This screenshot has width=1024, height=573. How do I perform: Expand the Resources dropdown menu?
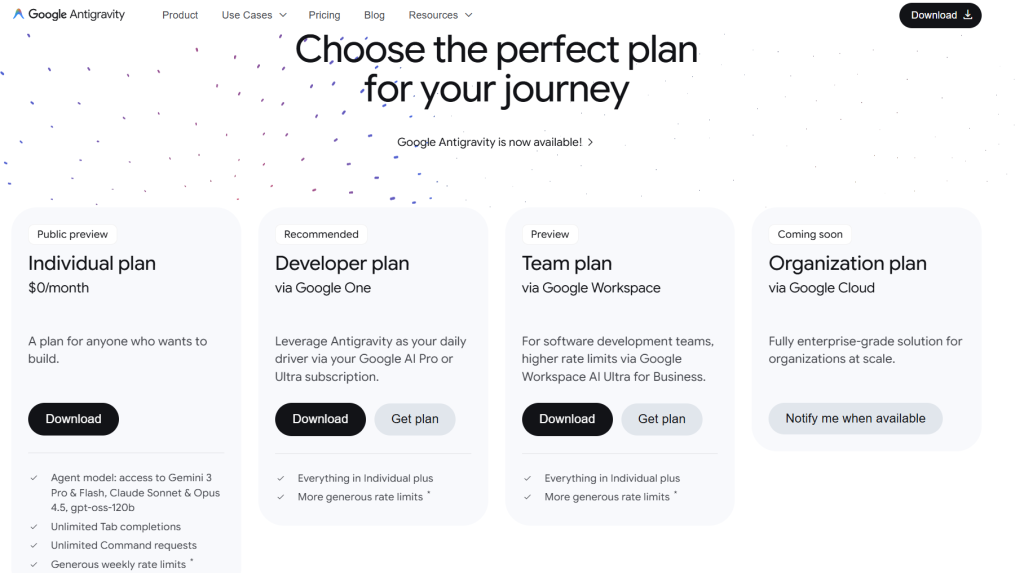(440, 15)
